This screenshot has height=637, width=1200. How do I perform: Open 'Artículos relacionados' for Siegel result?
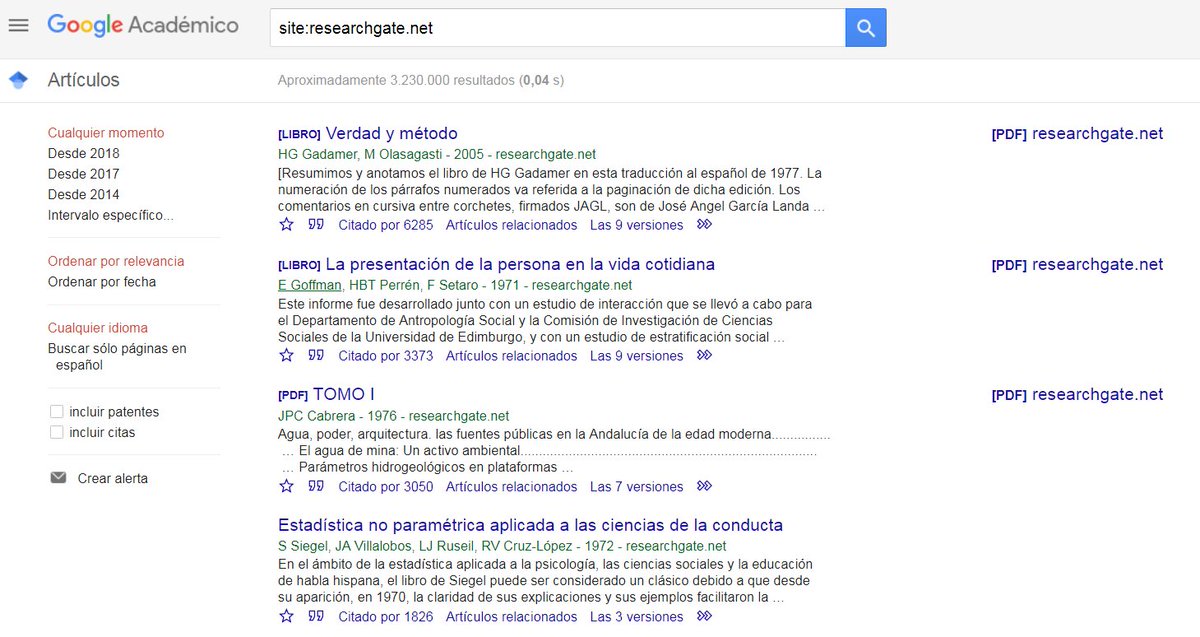[x=512, y=617]
